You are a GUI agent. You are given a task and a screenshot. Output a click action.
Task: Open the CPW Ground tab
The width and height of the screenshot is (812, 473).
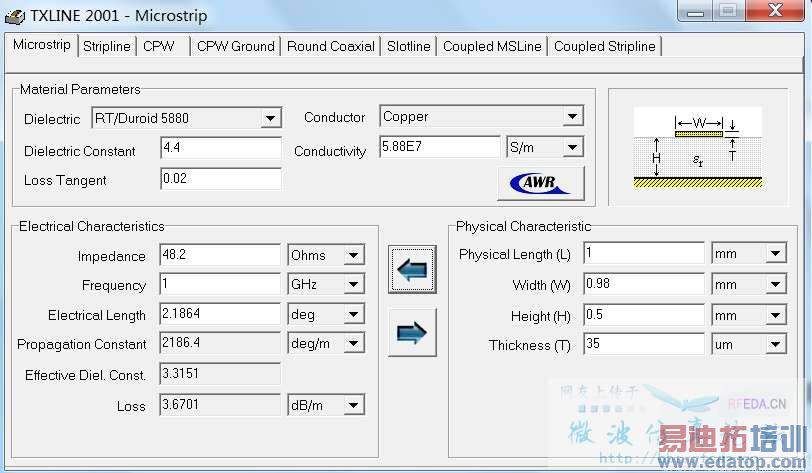coord(236,46)
